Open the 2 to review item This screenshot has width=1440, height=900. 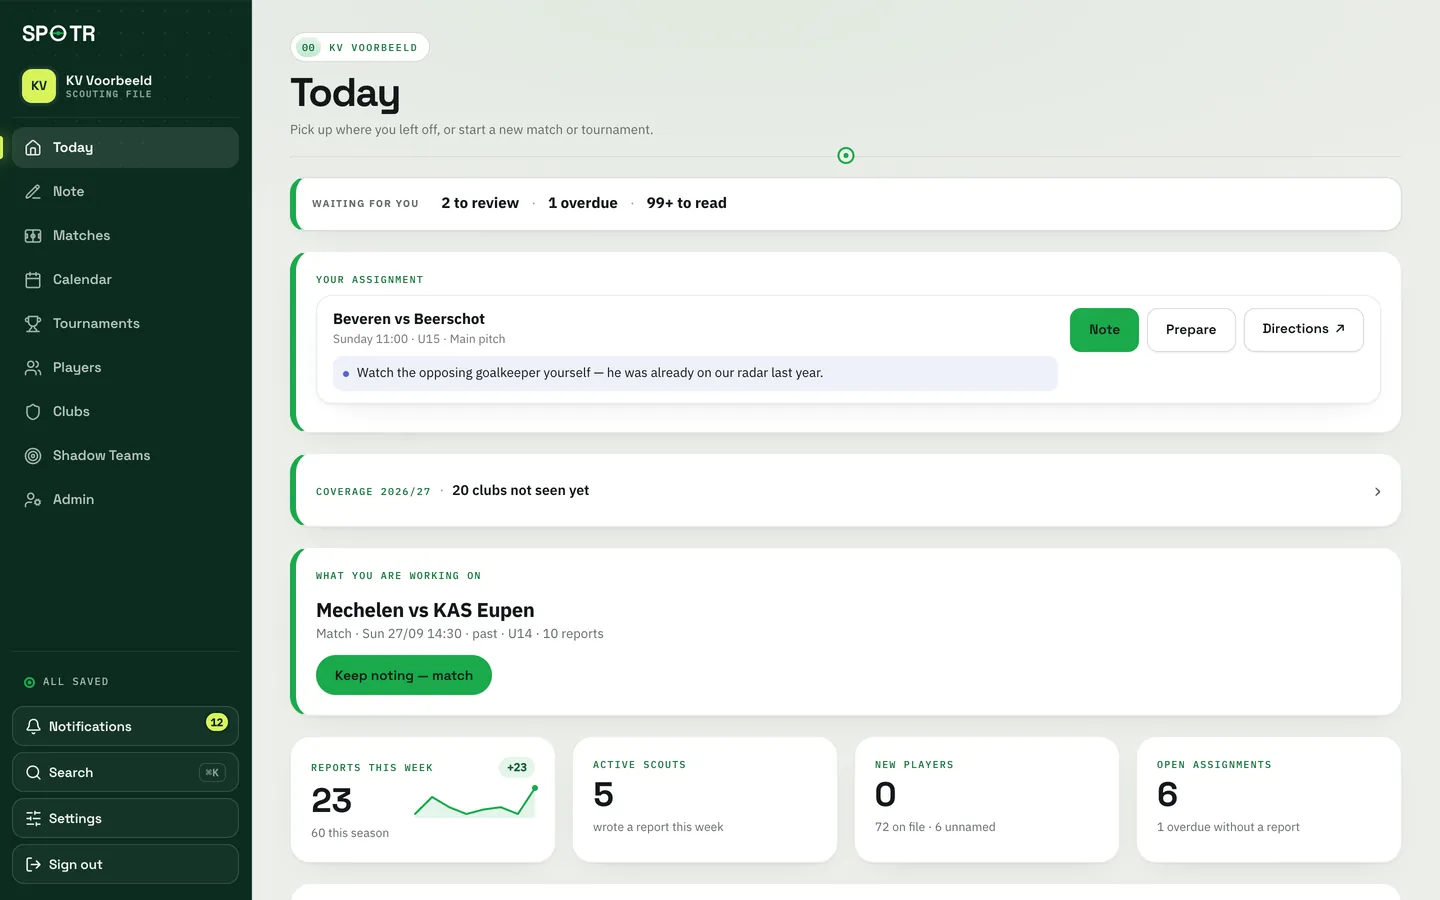[x=480, y=203]
